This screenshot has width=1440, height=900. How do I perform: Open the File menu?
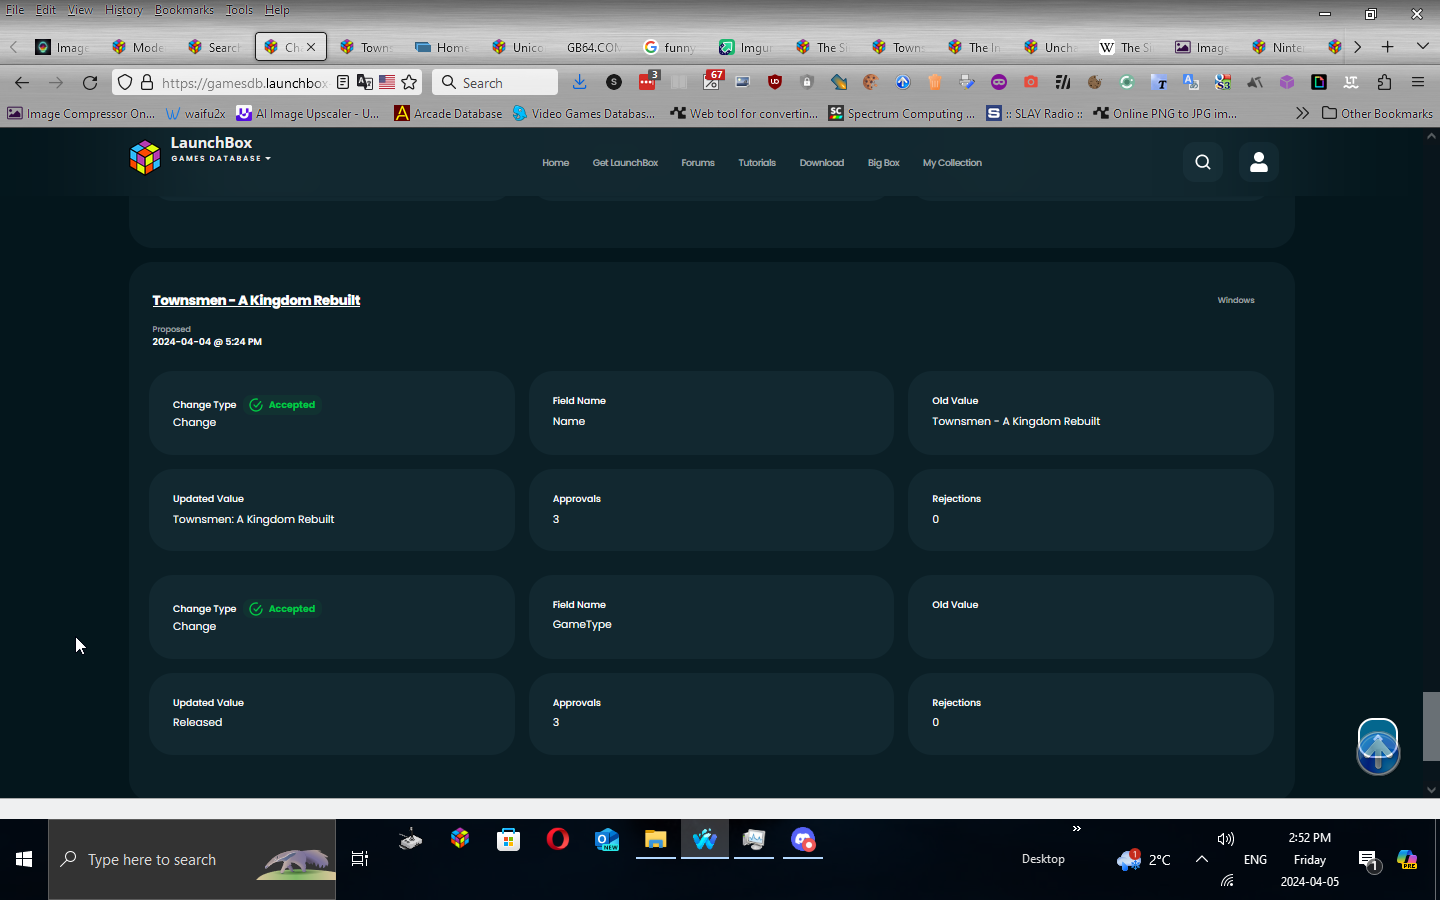tap(15, 10)
